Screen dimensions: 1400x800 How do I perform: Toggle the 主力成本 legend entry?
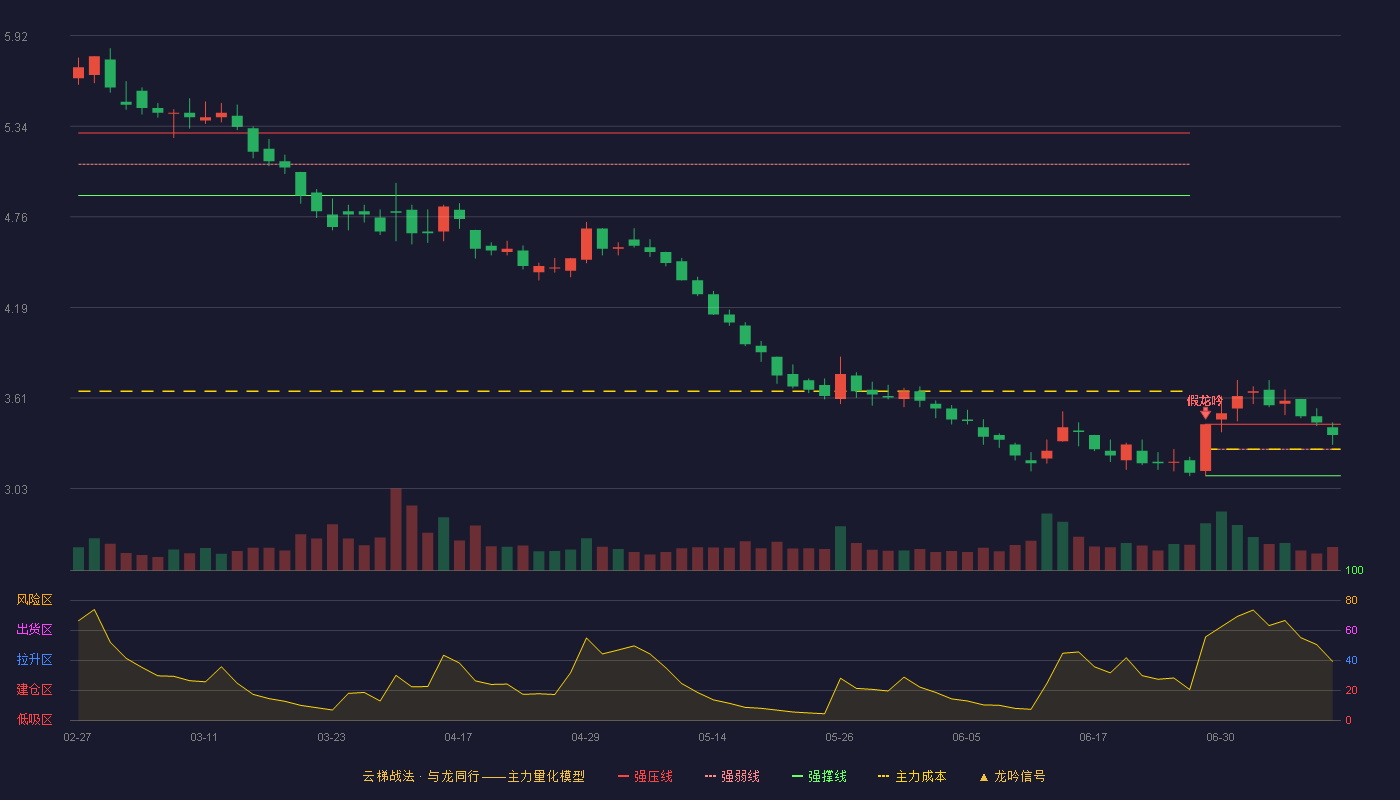click(x=912, y=776)
